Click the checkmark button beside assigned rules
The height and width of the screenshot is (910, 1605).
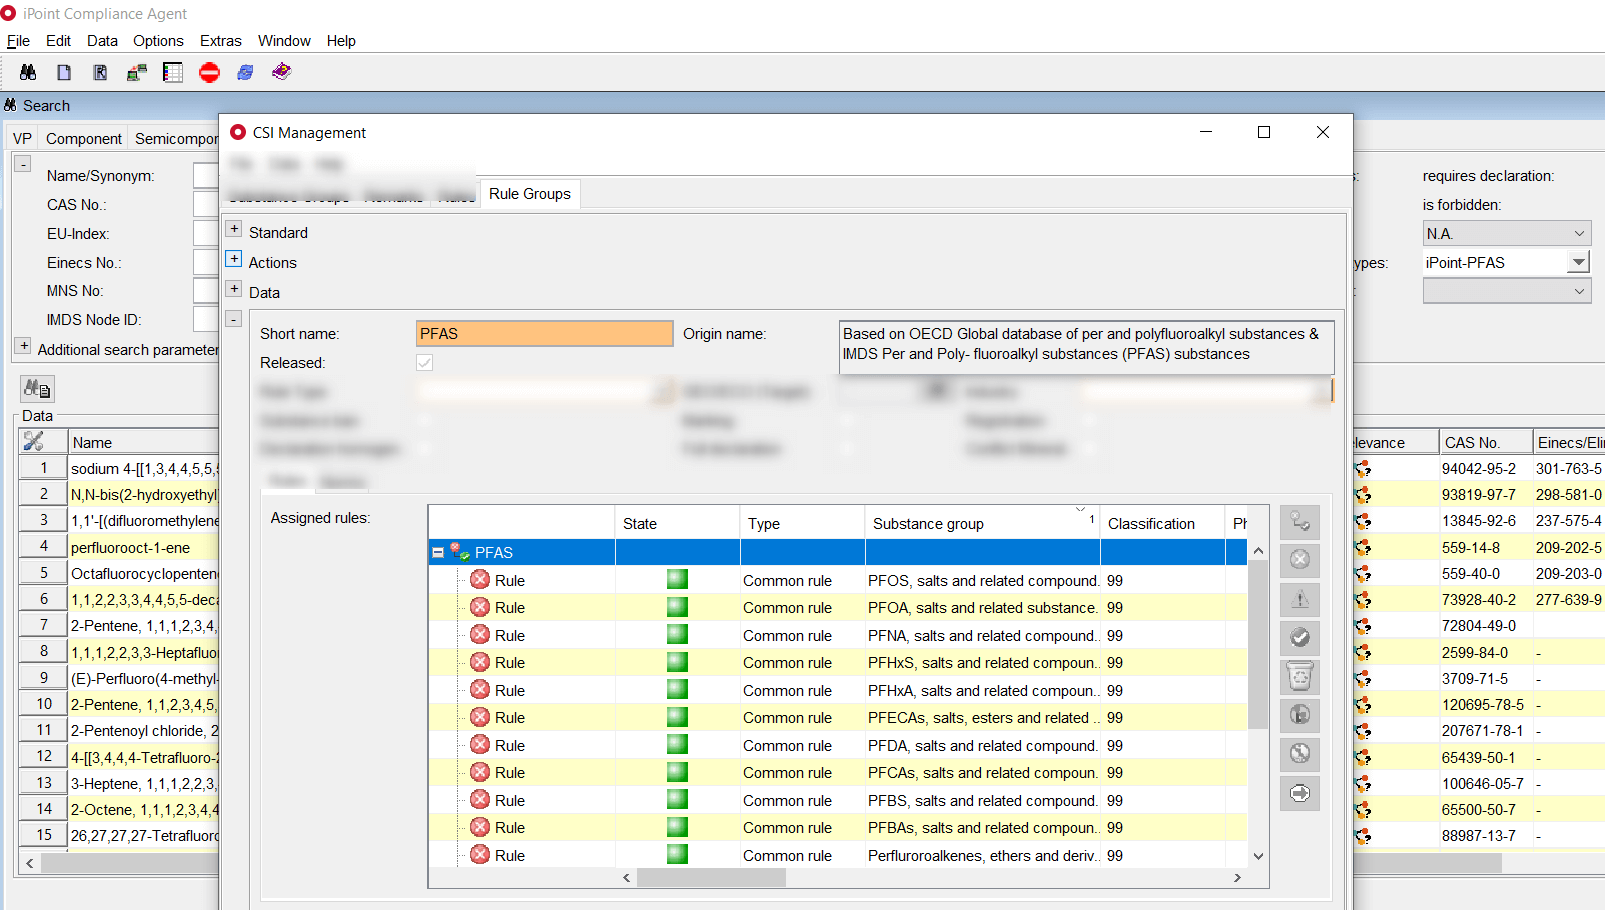click(x=1299, y=638)
